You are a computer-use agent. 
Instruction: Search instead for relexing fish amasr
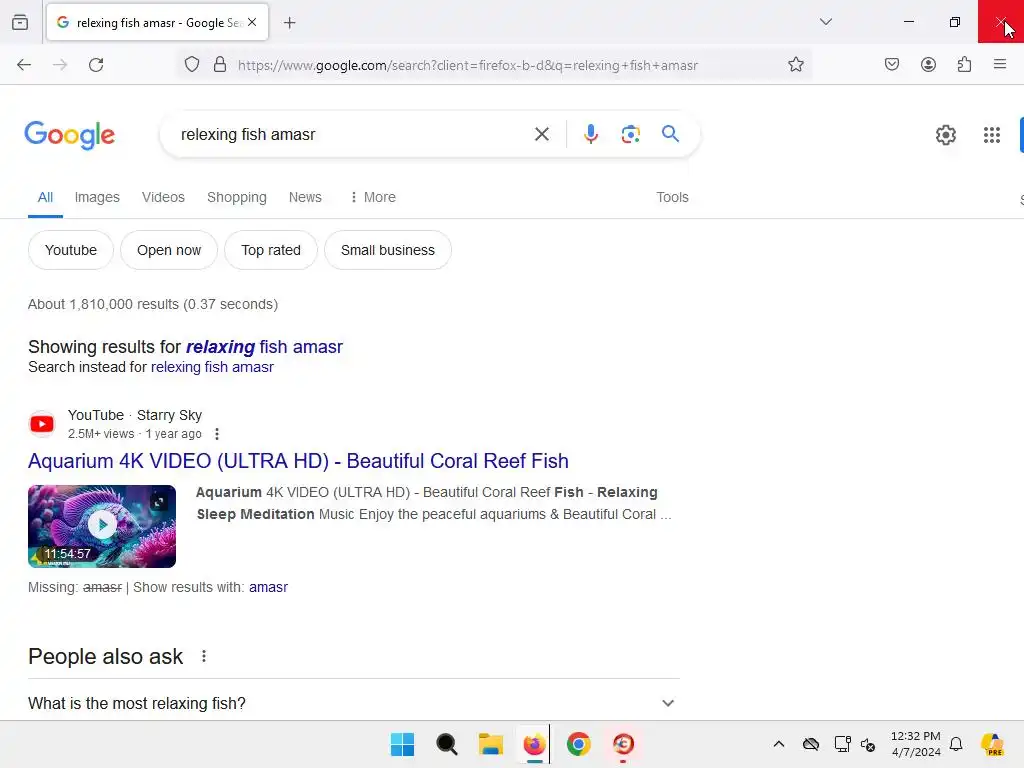click(212, 367)
